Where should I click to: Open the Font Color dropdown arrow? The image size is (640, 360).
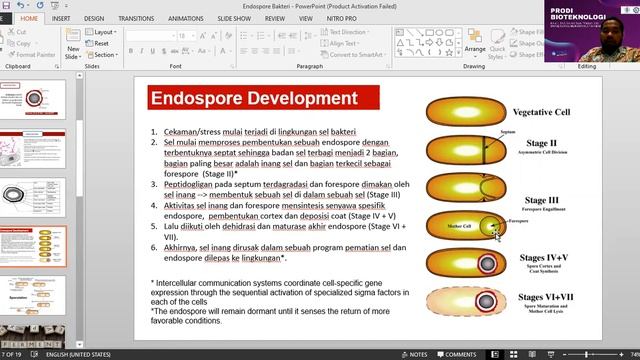[x=230, y=51]
